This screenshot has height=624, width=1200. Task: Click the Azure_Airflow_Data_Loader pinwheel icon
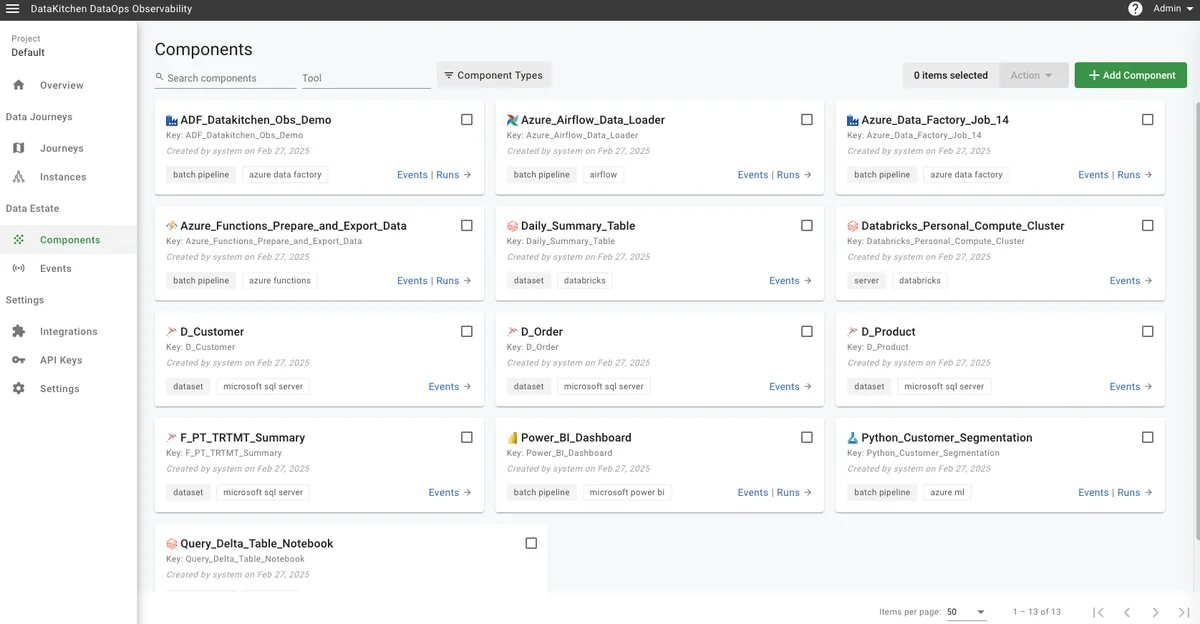pos(512,120)
